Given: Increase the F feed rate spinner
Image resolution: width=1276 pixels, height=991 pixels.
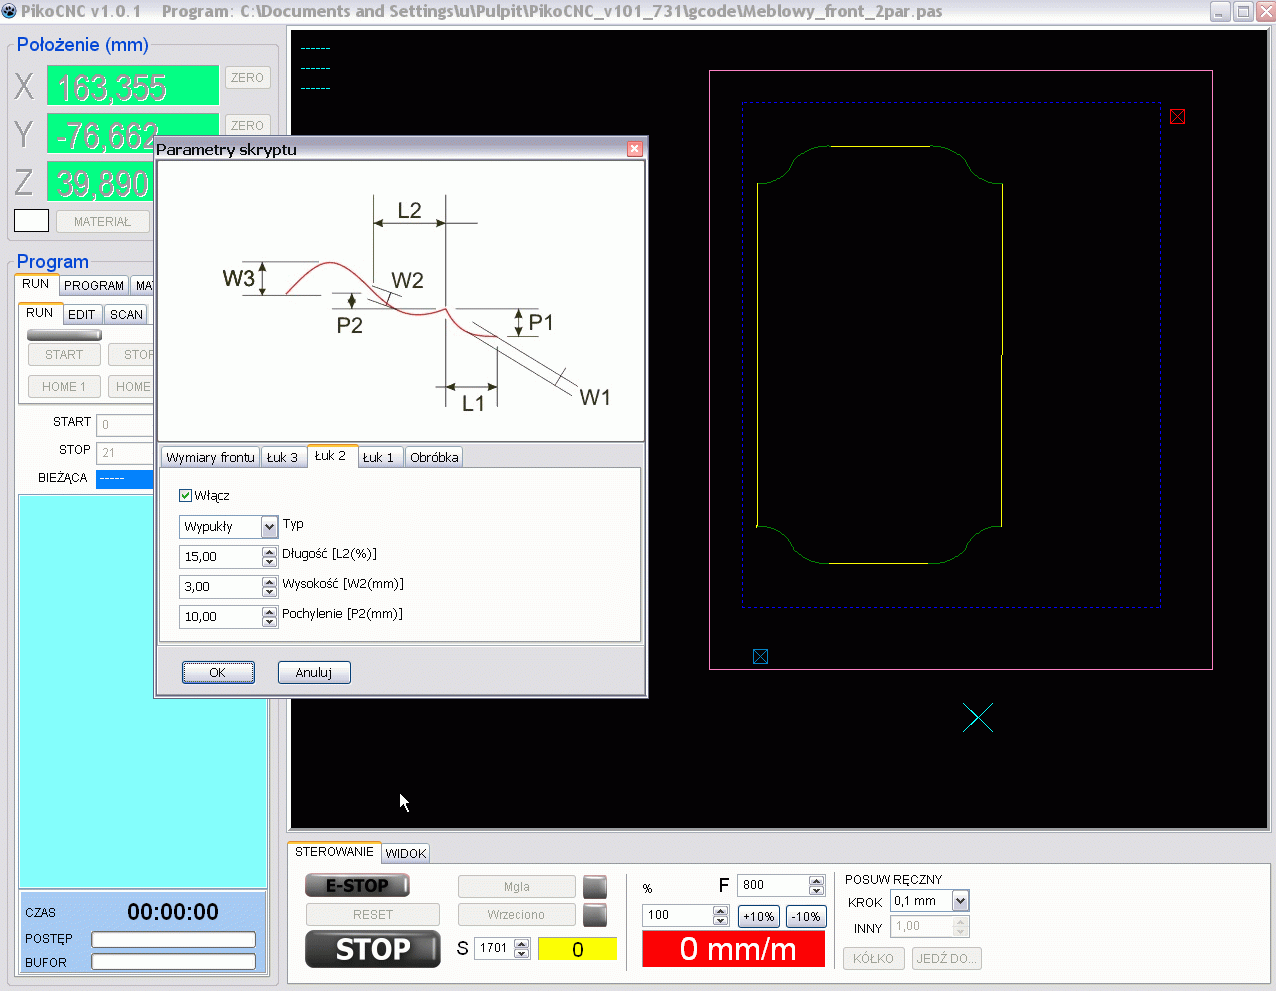Looking at the screenshot, I should [x=816, y=880].
